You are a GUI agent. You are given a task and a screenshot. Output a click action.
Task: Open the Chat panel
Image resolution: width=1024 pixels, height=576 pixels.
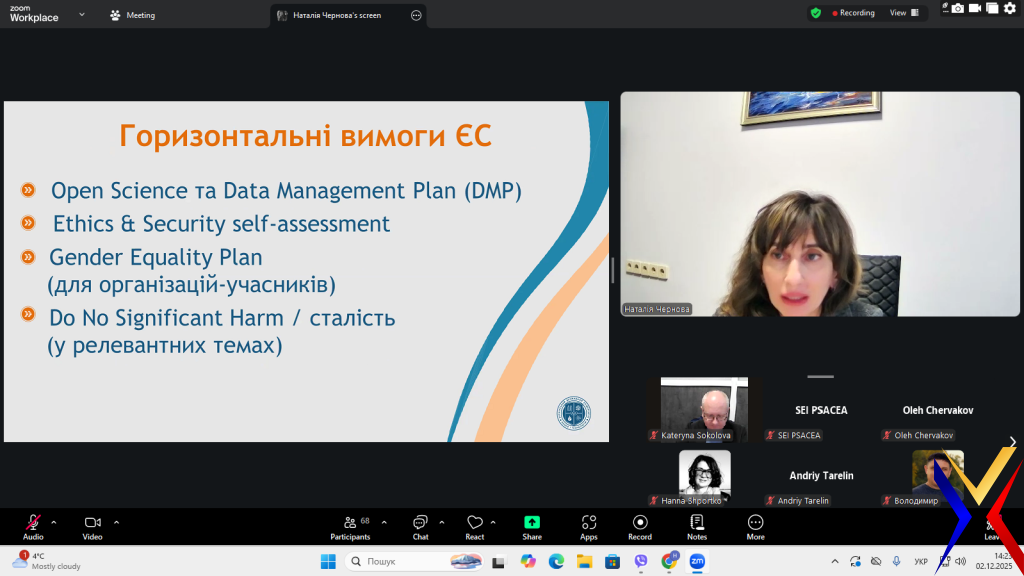(420, 526)
